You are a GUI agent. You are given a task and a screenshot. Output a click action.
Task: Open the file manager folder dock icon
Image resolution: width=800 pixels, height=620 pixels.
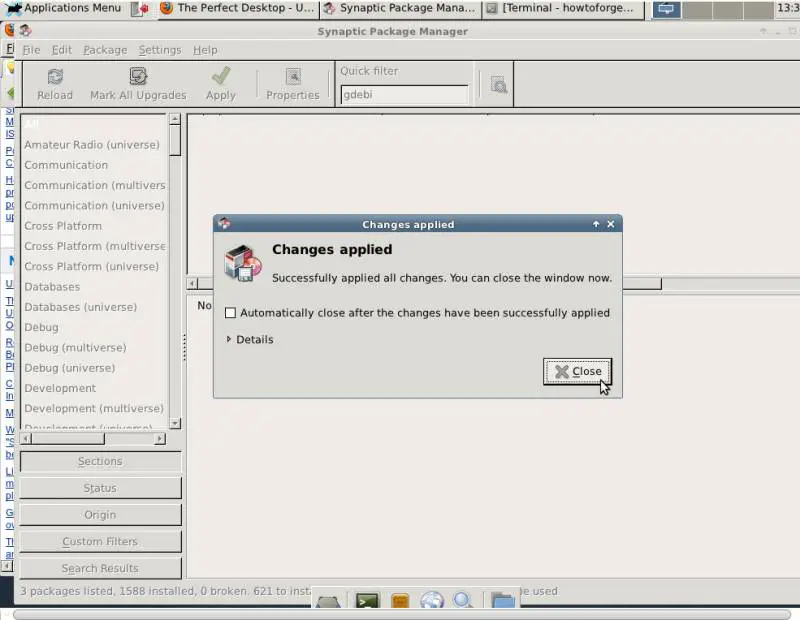[502, 601]
